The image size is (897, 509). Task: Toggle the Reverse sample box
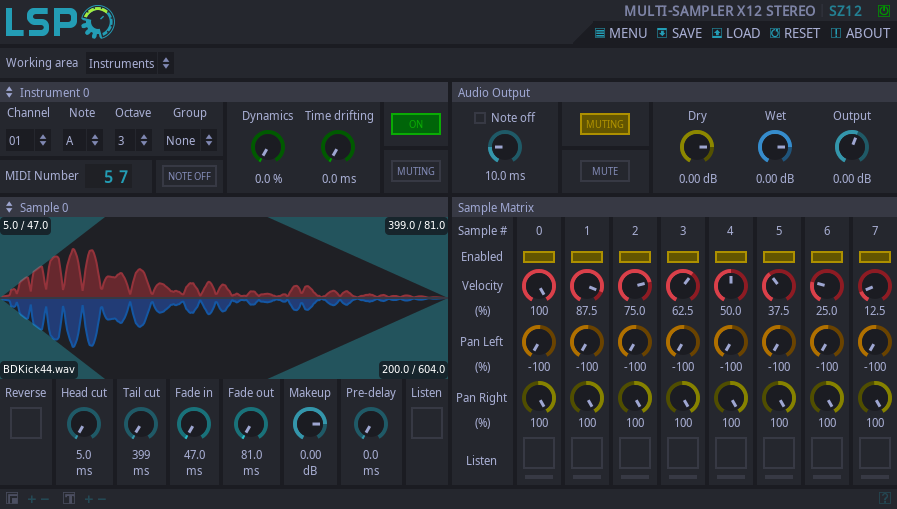pyautogui.click(x=26, y=423)
